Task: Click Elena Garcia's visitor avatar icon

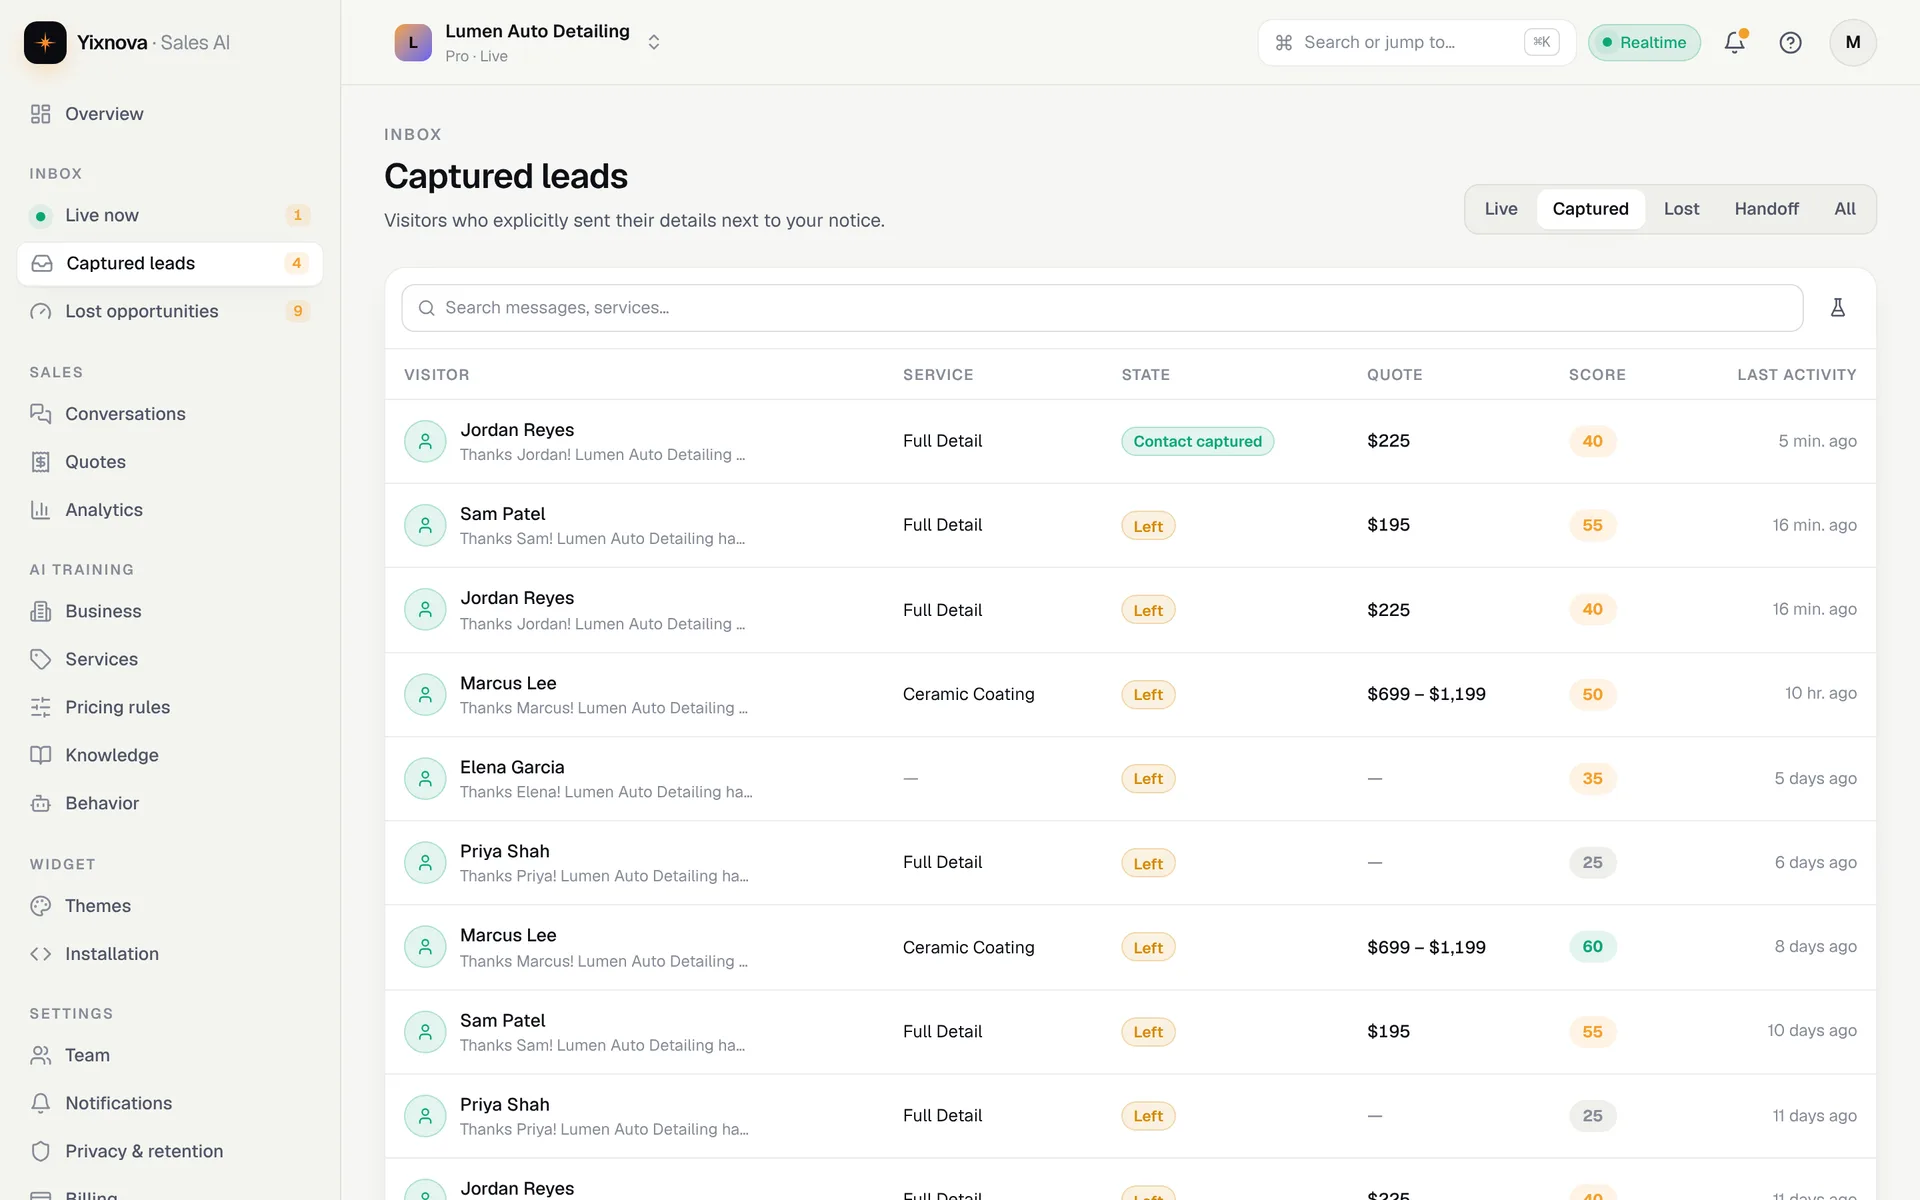Action: [x=425, y=778]
